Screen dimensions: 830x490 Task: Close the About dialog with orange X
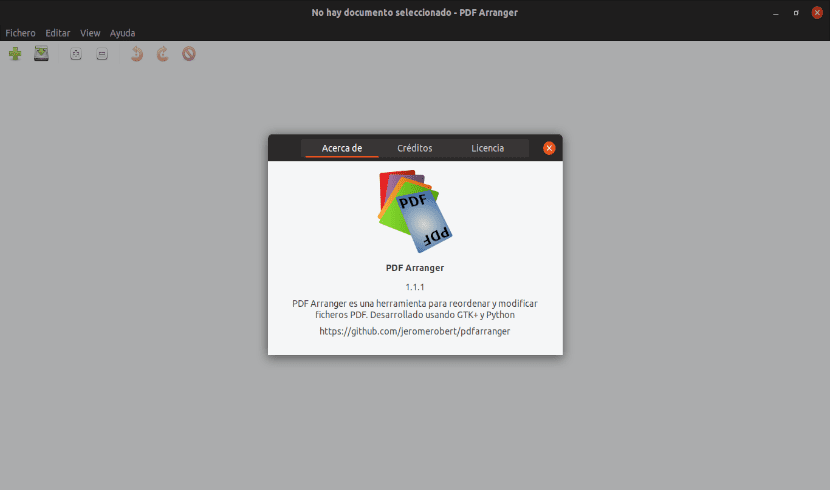(549, 148)
